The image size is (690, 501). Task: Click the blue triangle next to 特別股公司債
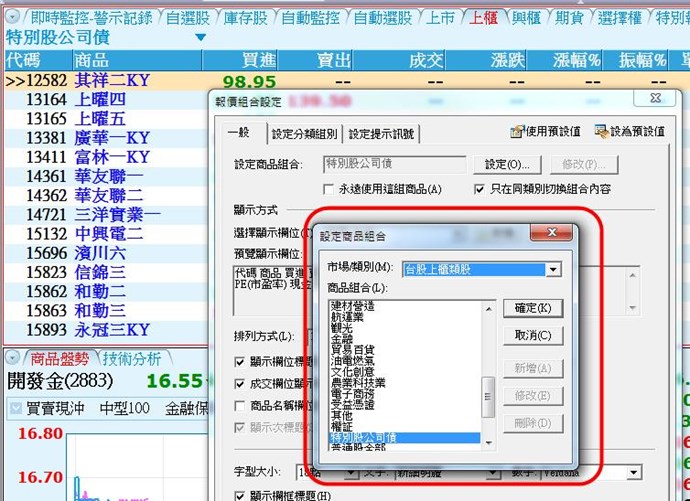coord(200,38)
